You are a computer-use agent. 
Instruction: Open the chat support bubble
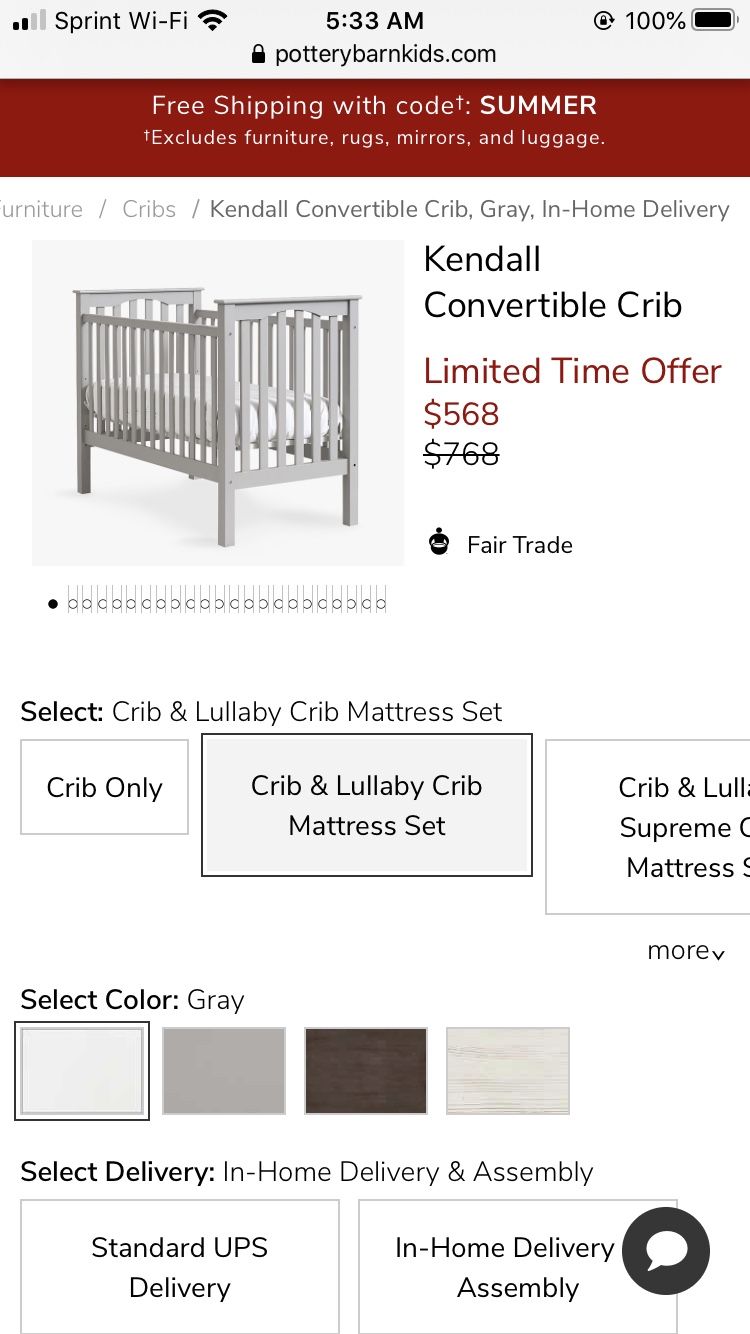664,1252
